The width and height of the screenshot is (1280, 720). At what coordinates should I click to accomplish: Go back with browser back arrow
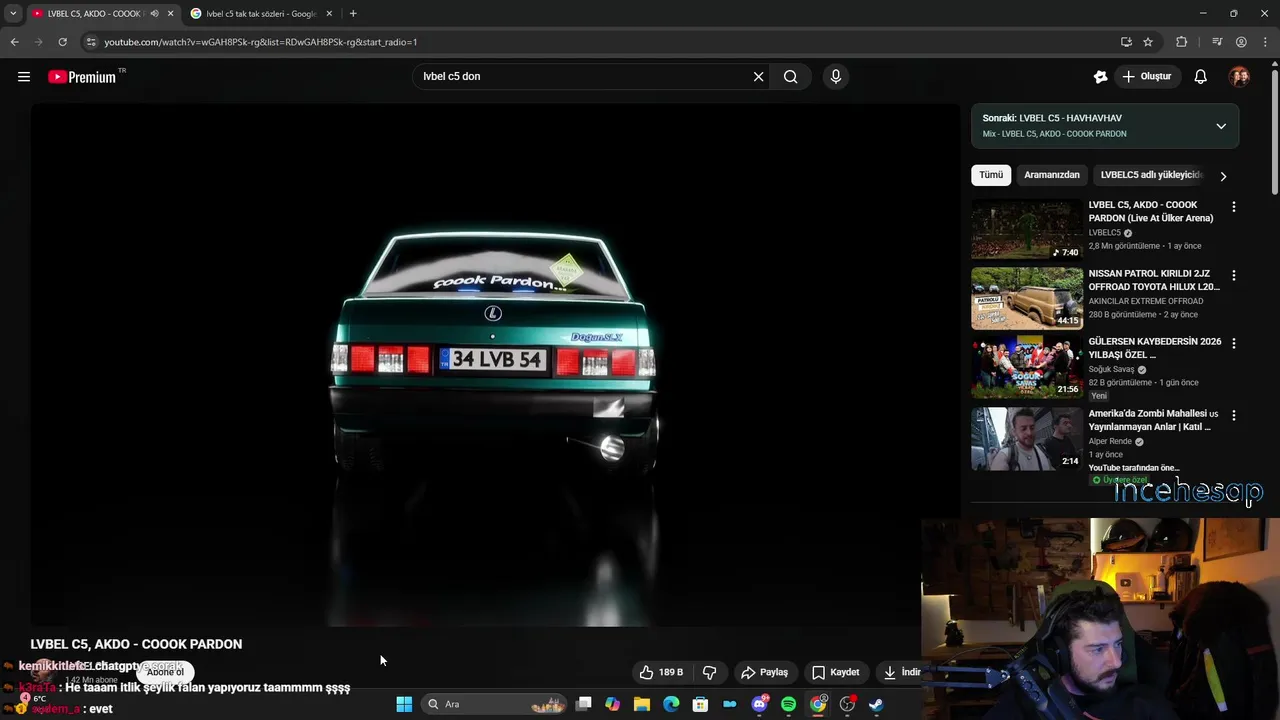coord(14,42)
